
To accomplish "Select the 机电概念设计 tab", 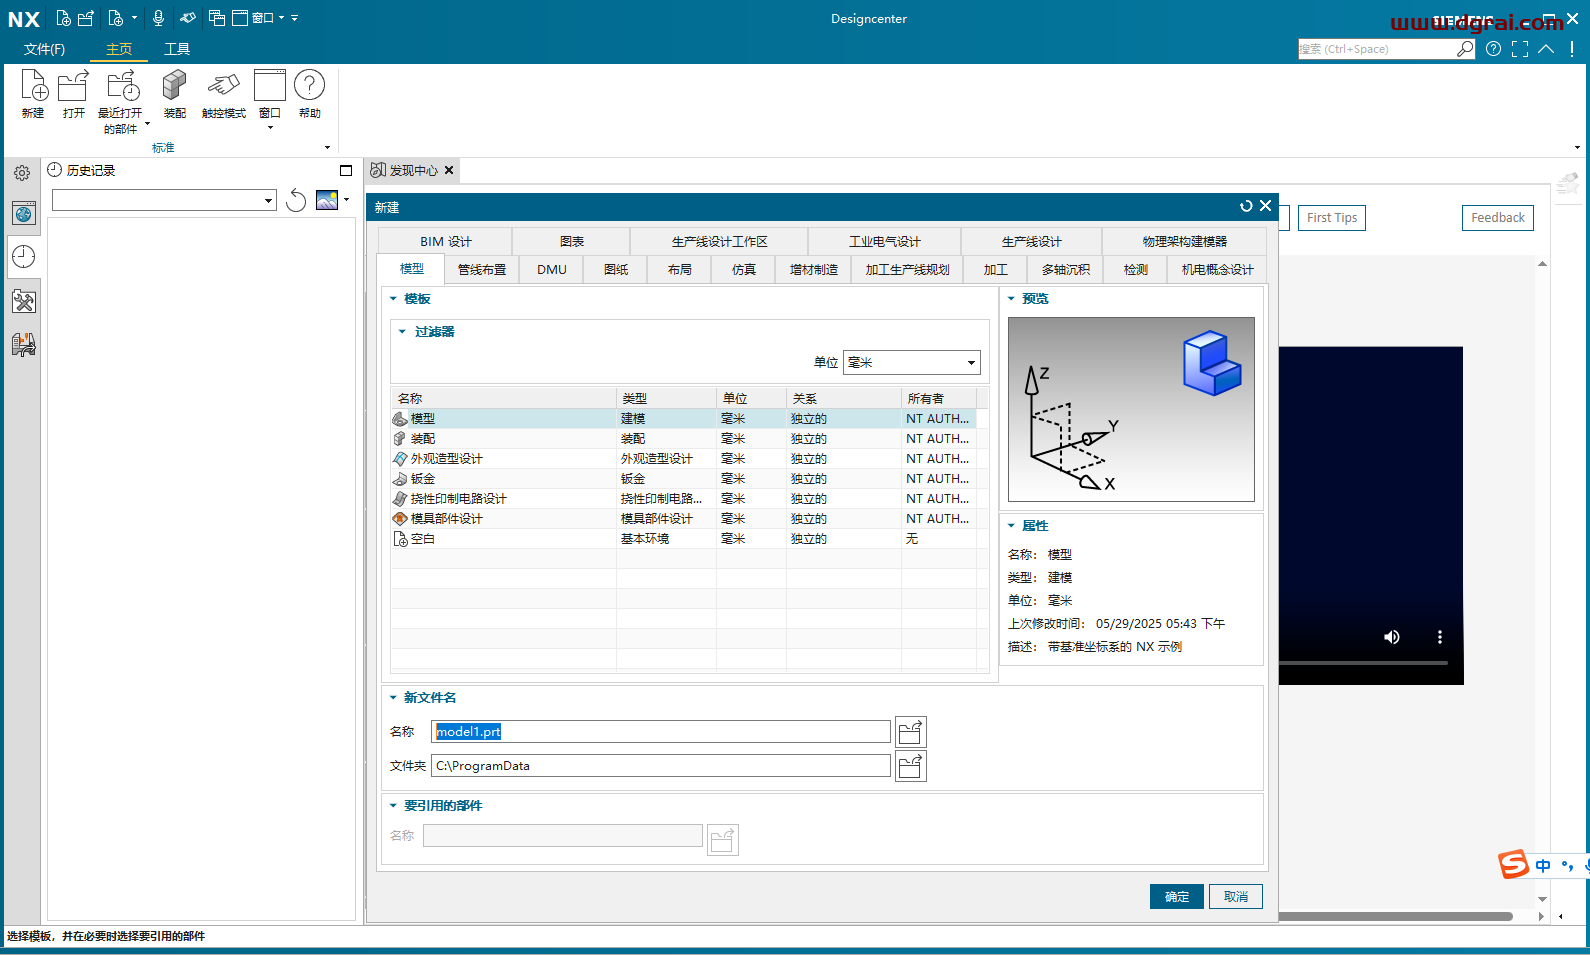I will click(x=1216, y=269).
